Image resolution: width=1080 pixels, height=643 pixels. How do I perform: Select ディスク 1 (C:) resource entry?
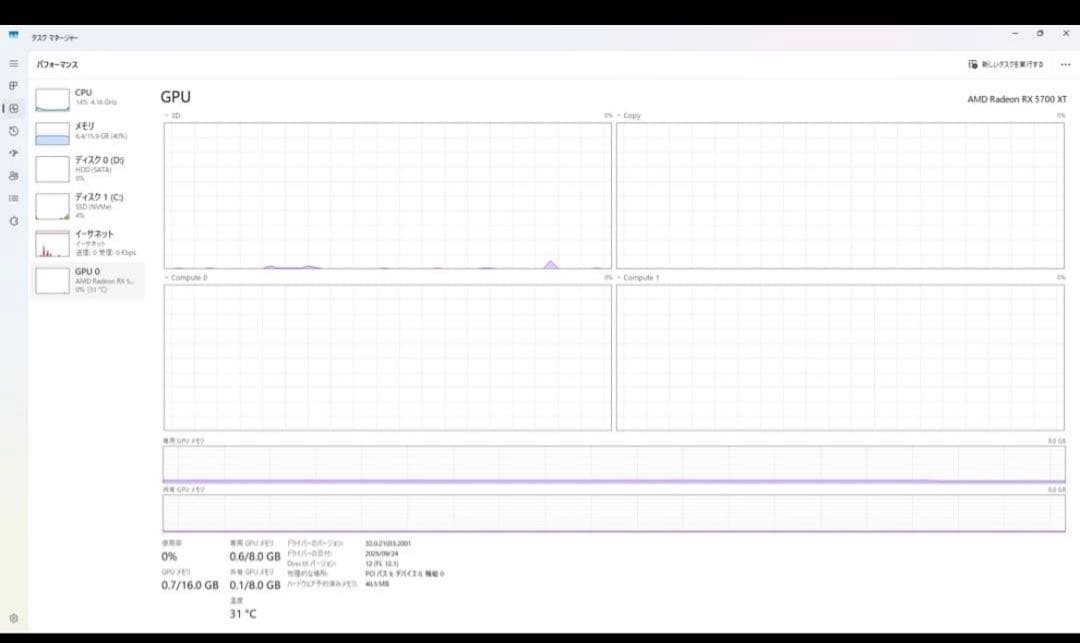point(87,206)
